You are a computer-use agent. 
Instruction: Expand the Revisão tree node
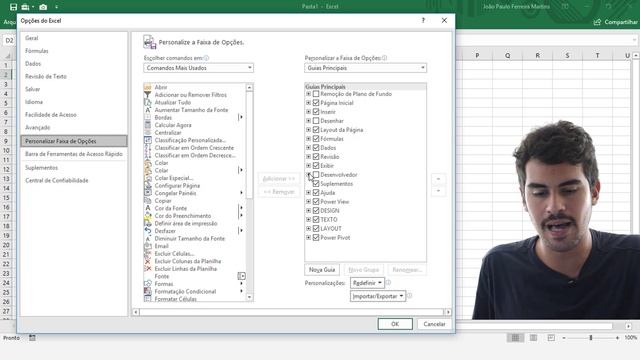click(x=309, y=157)
